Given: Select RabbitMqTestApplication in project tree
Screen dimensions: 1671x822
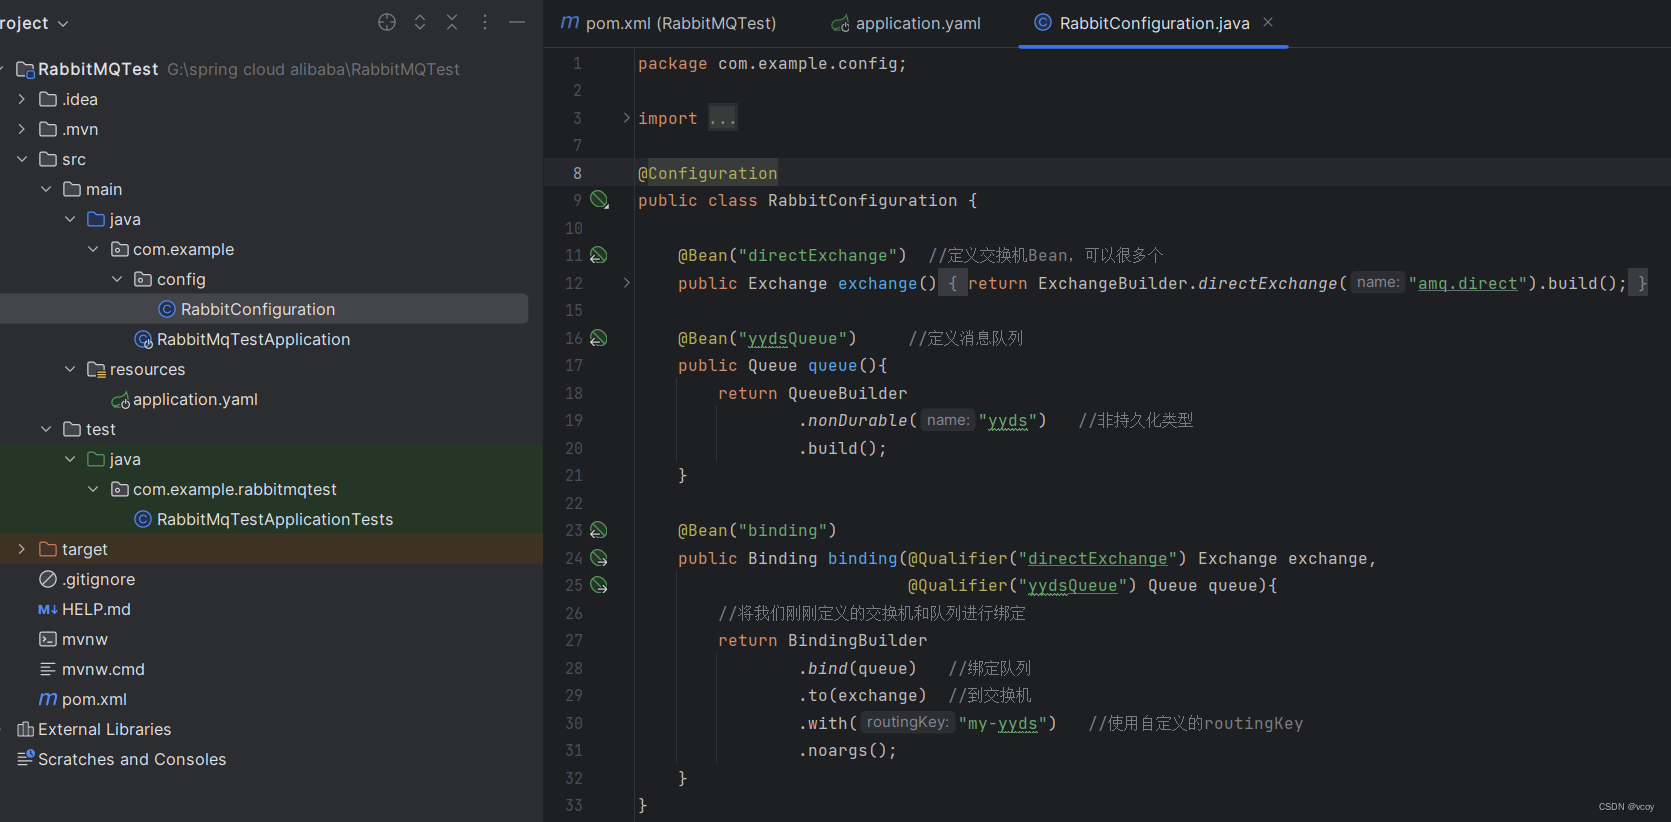Looking at the screenshot, I should (253, 339).
